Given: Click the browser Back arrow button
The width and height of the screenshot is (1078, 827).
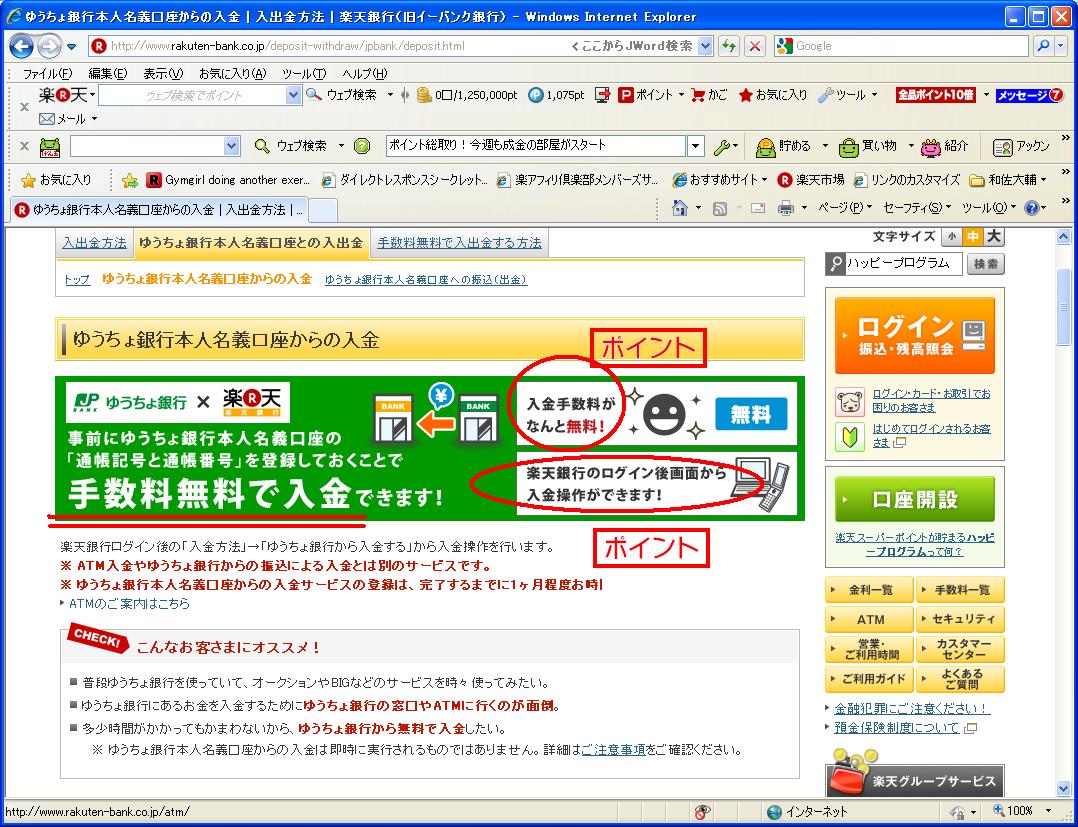Looking at the screenshot, I should 21,47.
